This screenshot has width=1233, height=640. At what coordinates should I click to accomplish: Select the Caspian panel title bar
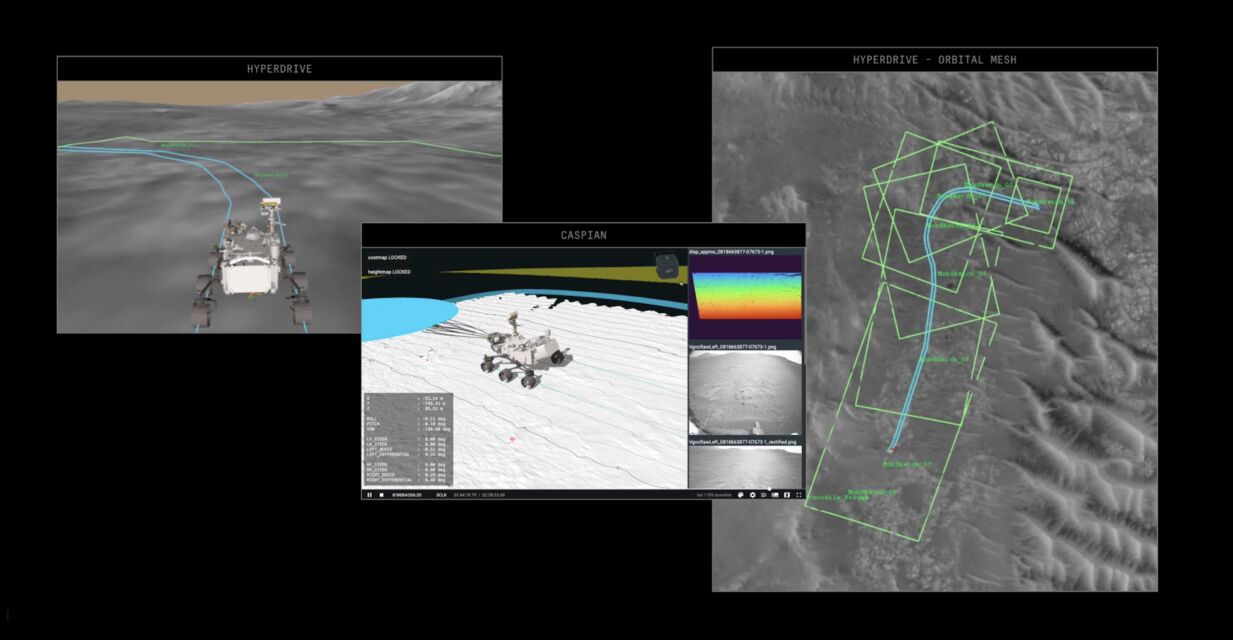583,235
